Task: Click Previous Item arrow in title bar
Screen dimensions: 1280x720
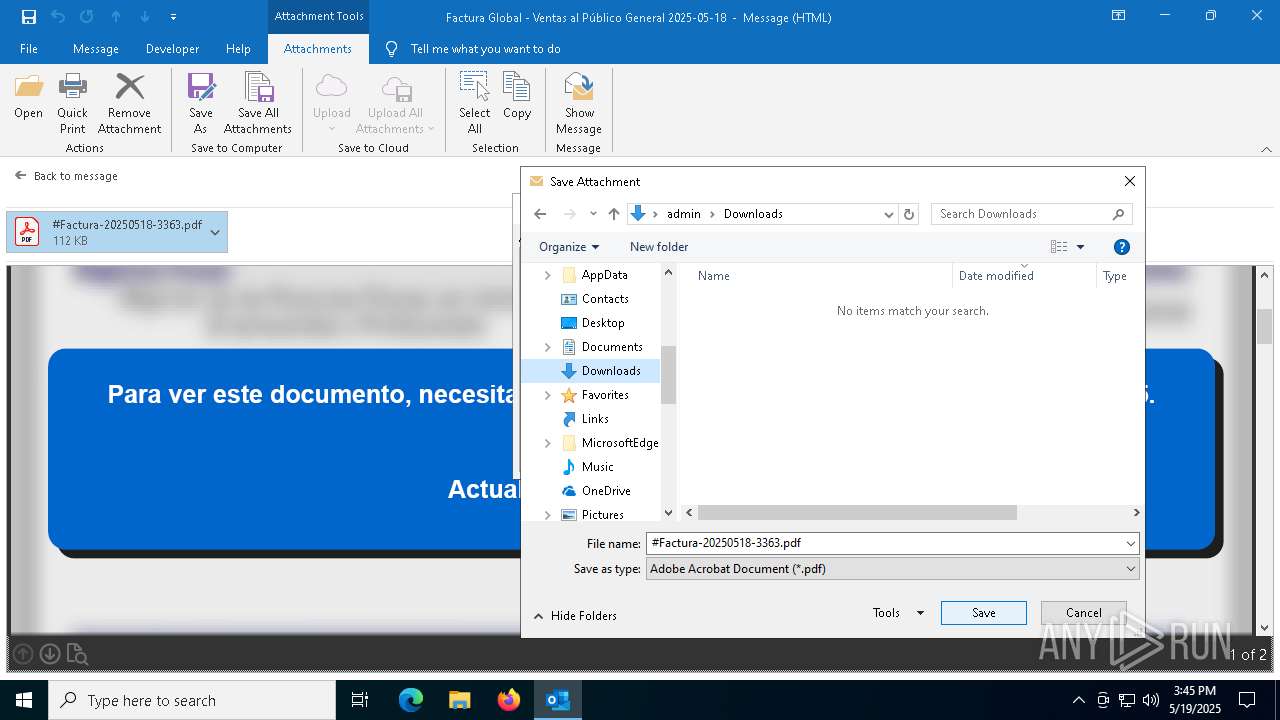Action: [x=116, y=16]
